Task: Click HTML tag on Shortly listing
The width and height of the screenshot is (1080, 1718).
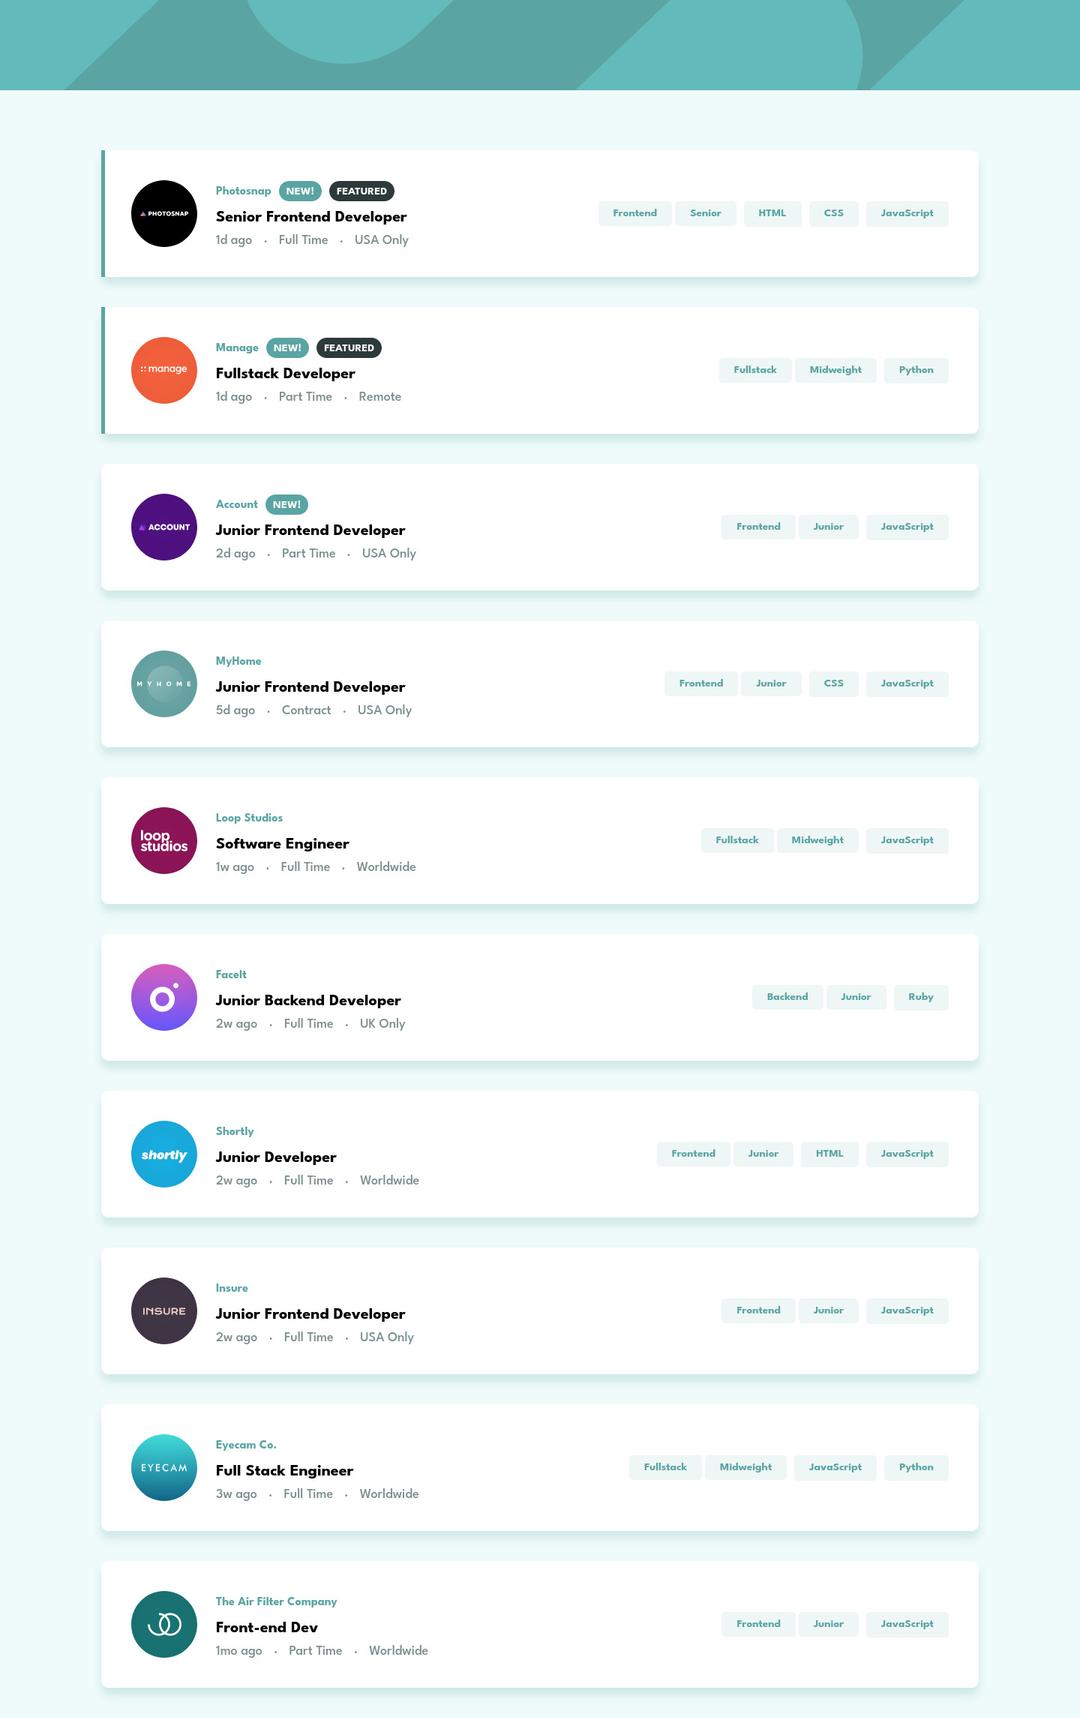Action: coord(829,1154)
